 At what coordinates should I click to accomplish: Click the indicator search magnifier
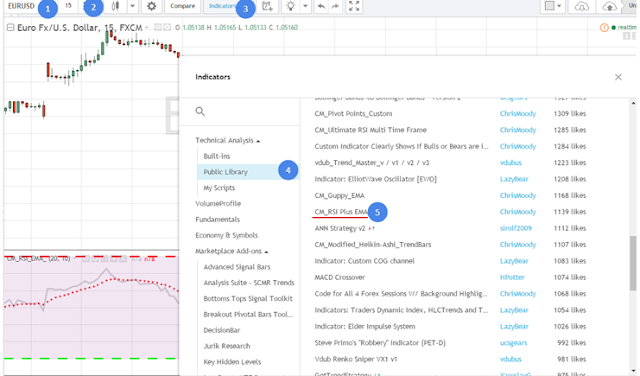(200, 111)
